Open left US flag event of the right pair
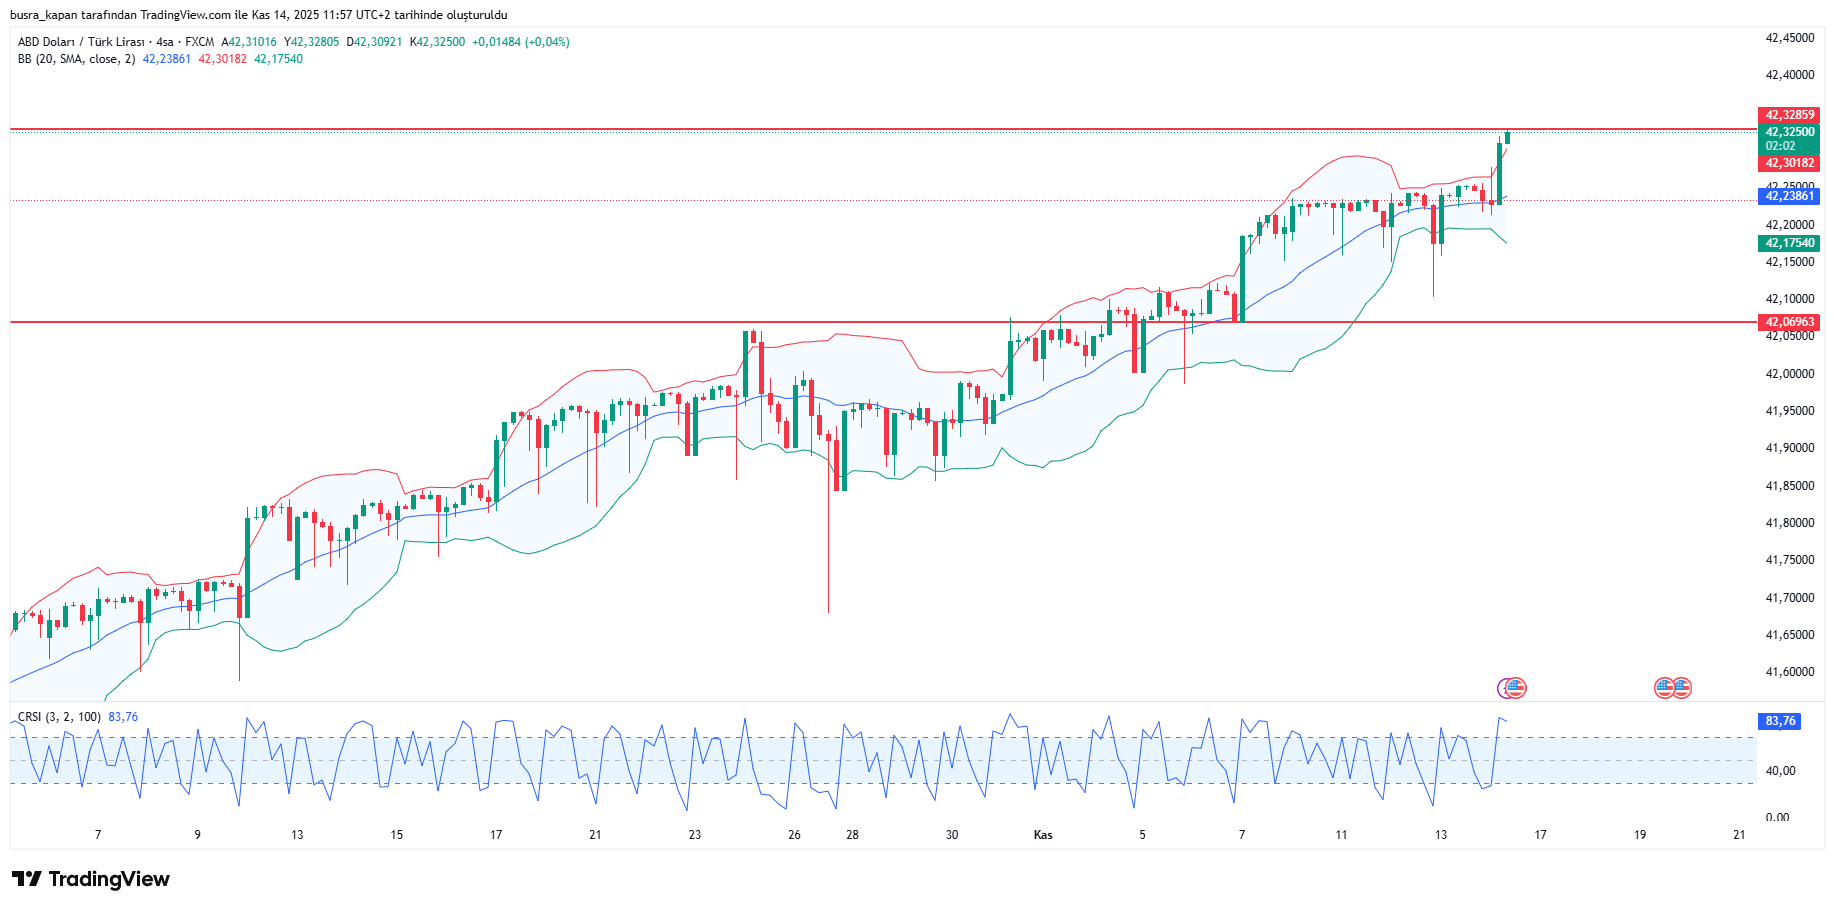Screen dimensions: 1835x909 [1664, 688]
